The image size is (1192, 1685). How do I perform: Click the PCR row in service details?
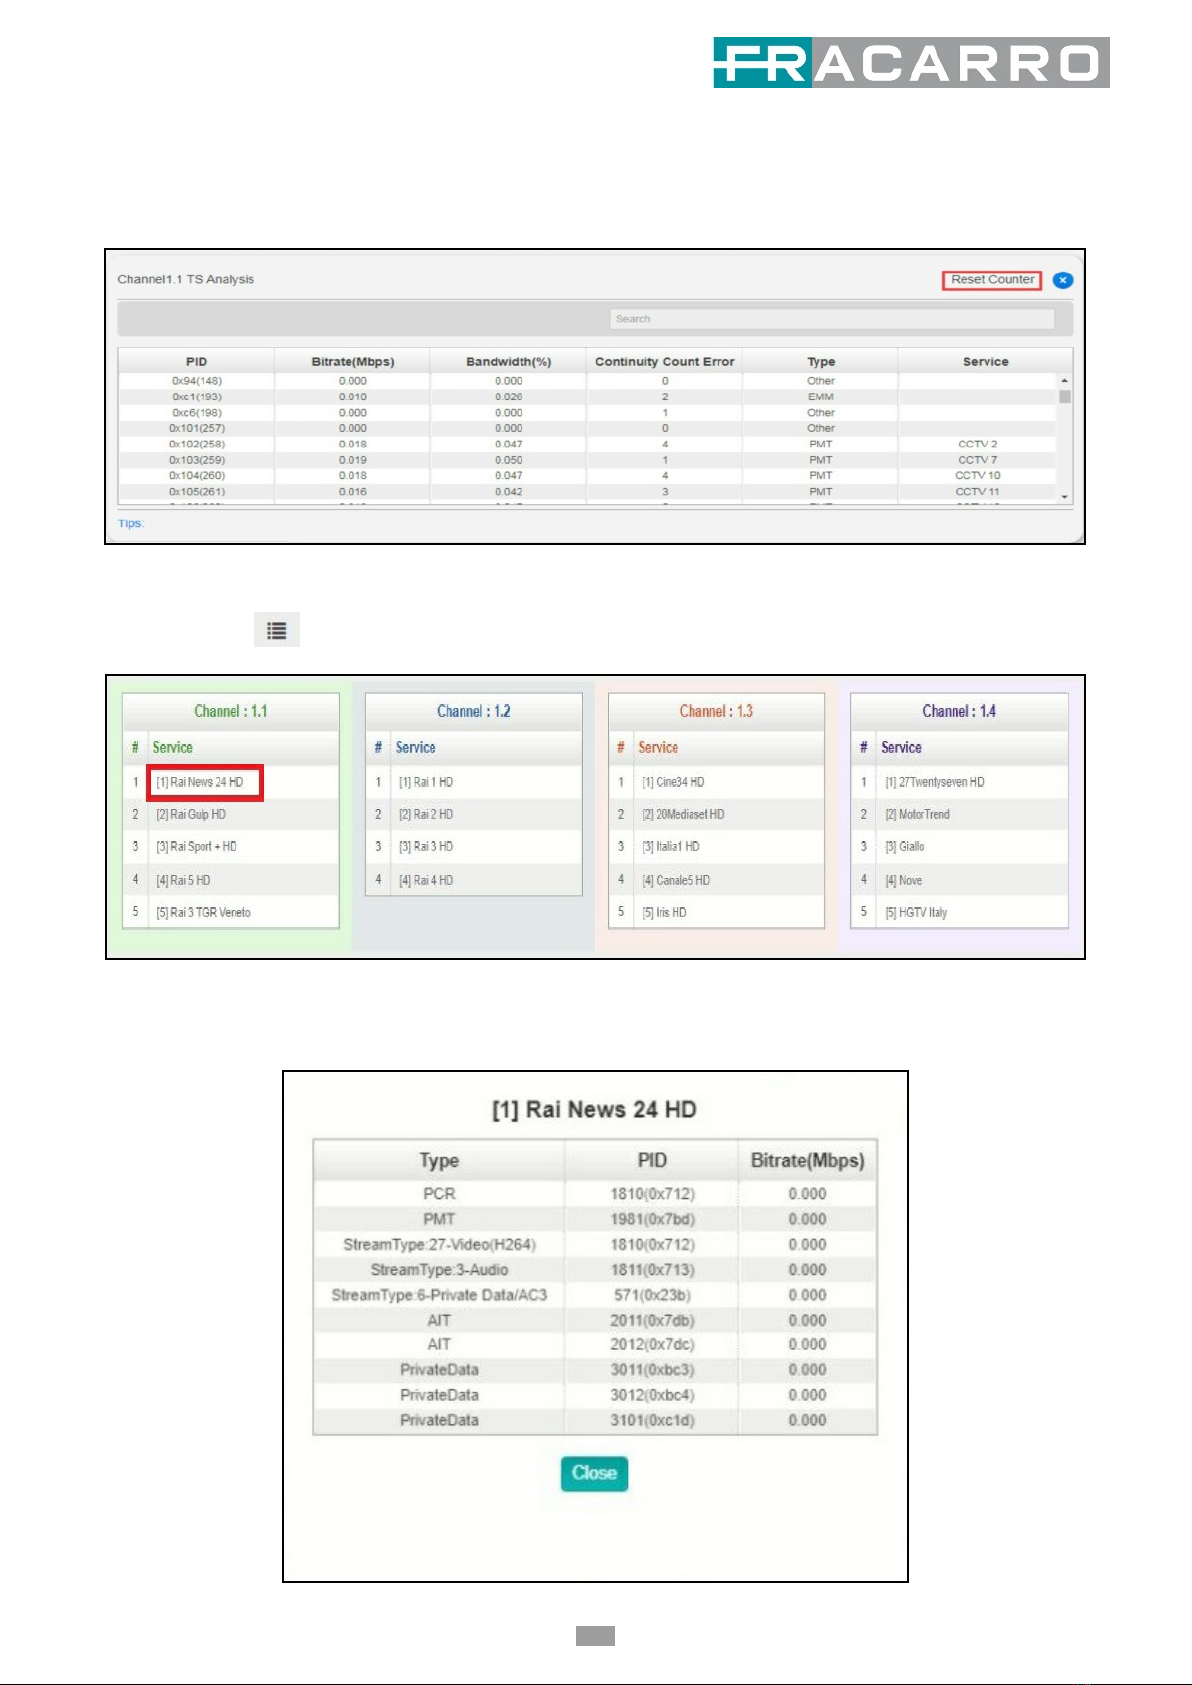coord(595,1194)
